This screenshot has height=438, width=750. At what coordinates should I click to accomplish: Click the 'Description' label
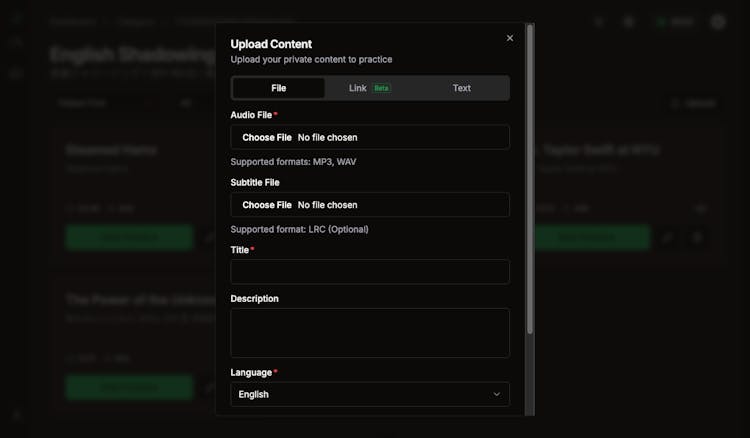click(254, 298)
